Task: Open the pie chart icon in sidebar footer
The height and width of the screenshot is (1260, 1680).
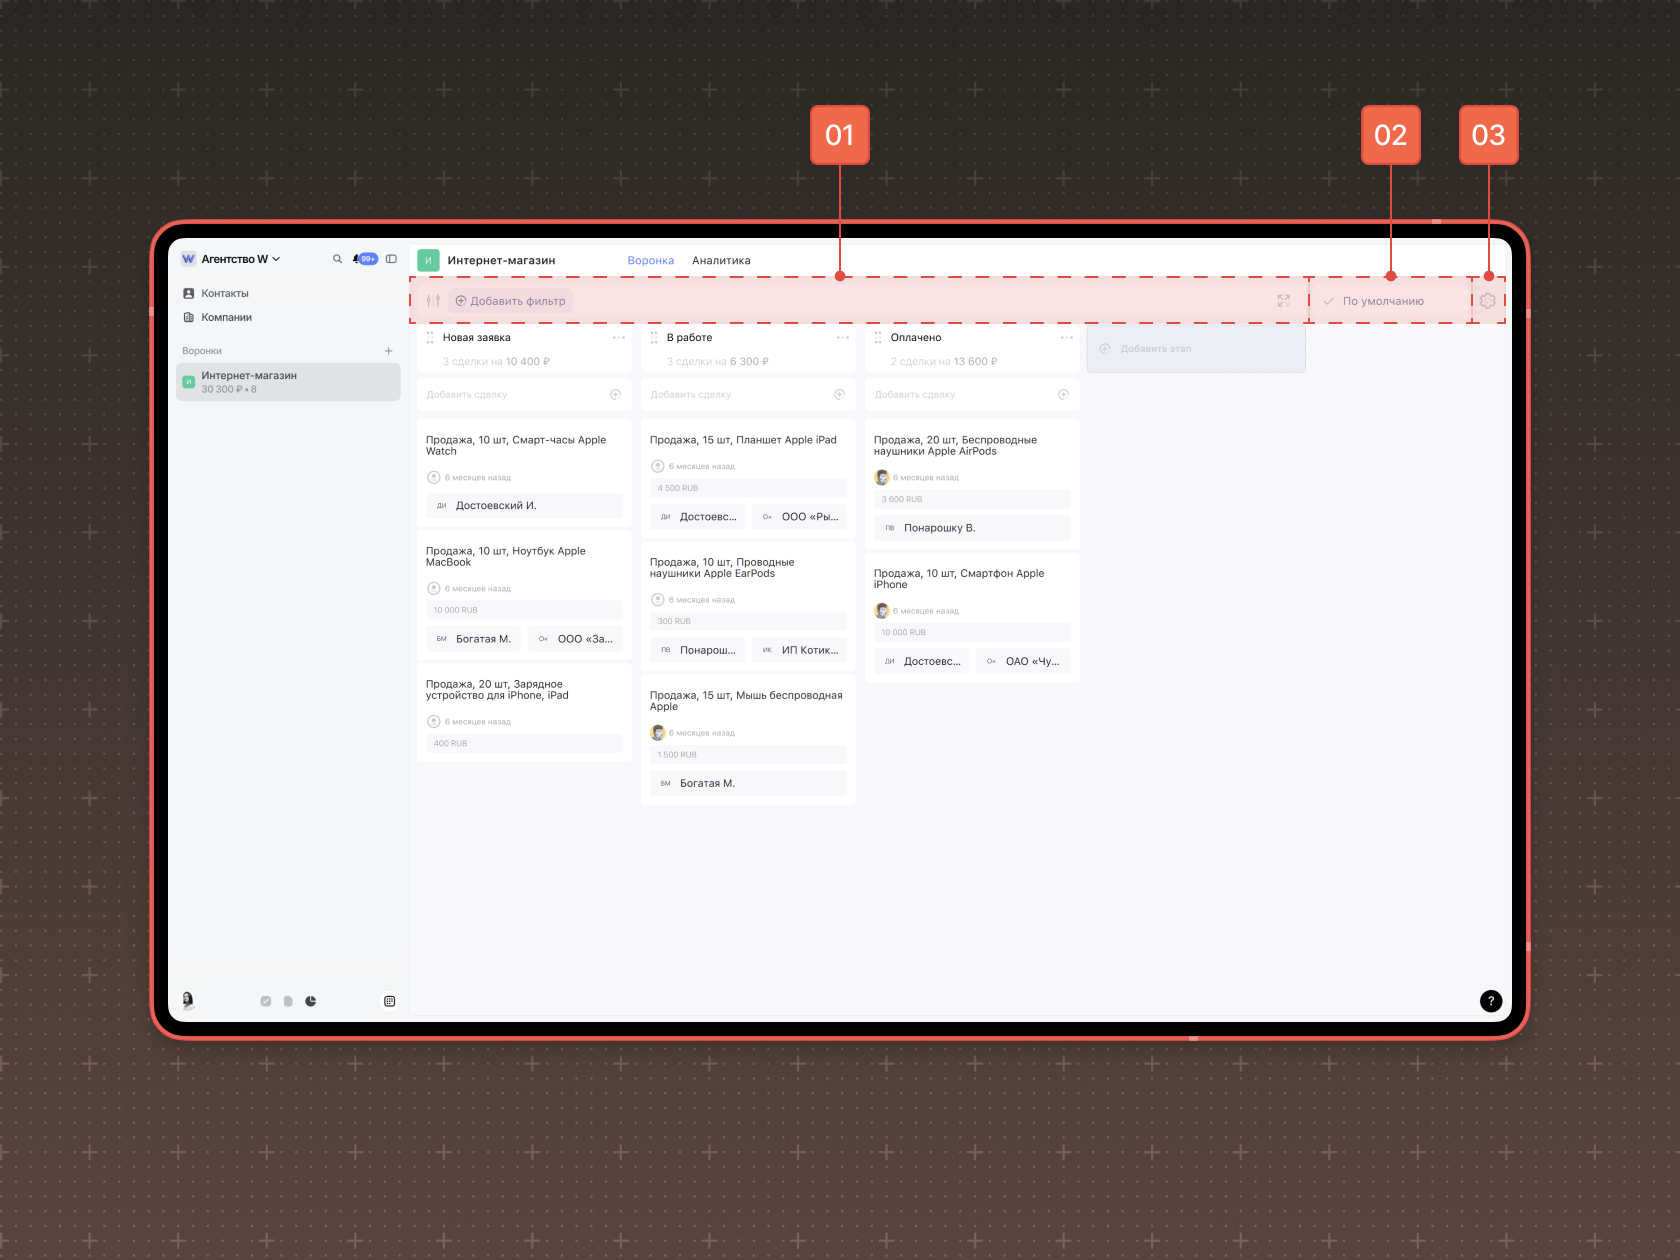Action: coord(311,1001)
